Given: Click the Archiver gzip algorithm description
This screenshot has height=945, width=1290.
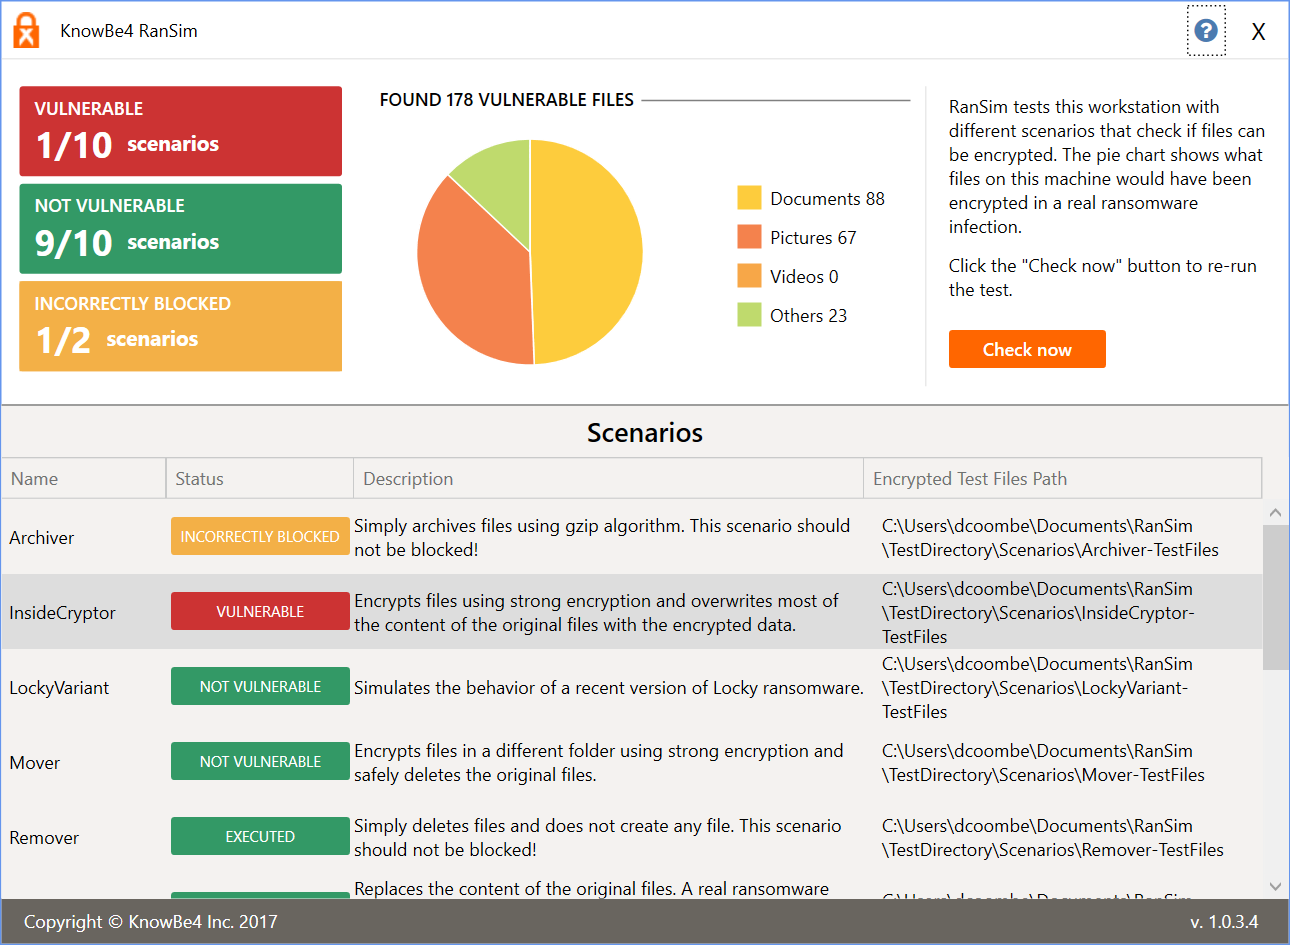Looking at the screenshot, I should [602, 538].
